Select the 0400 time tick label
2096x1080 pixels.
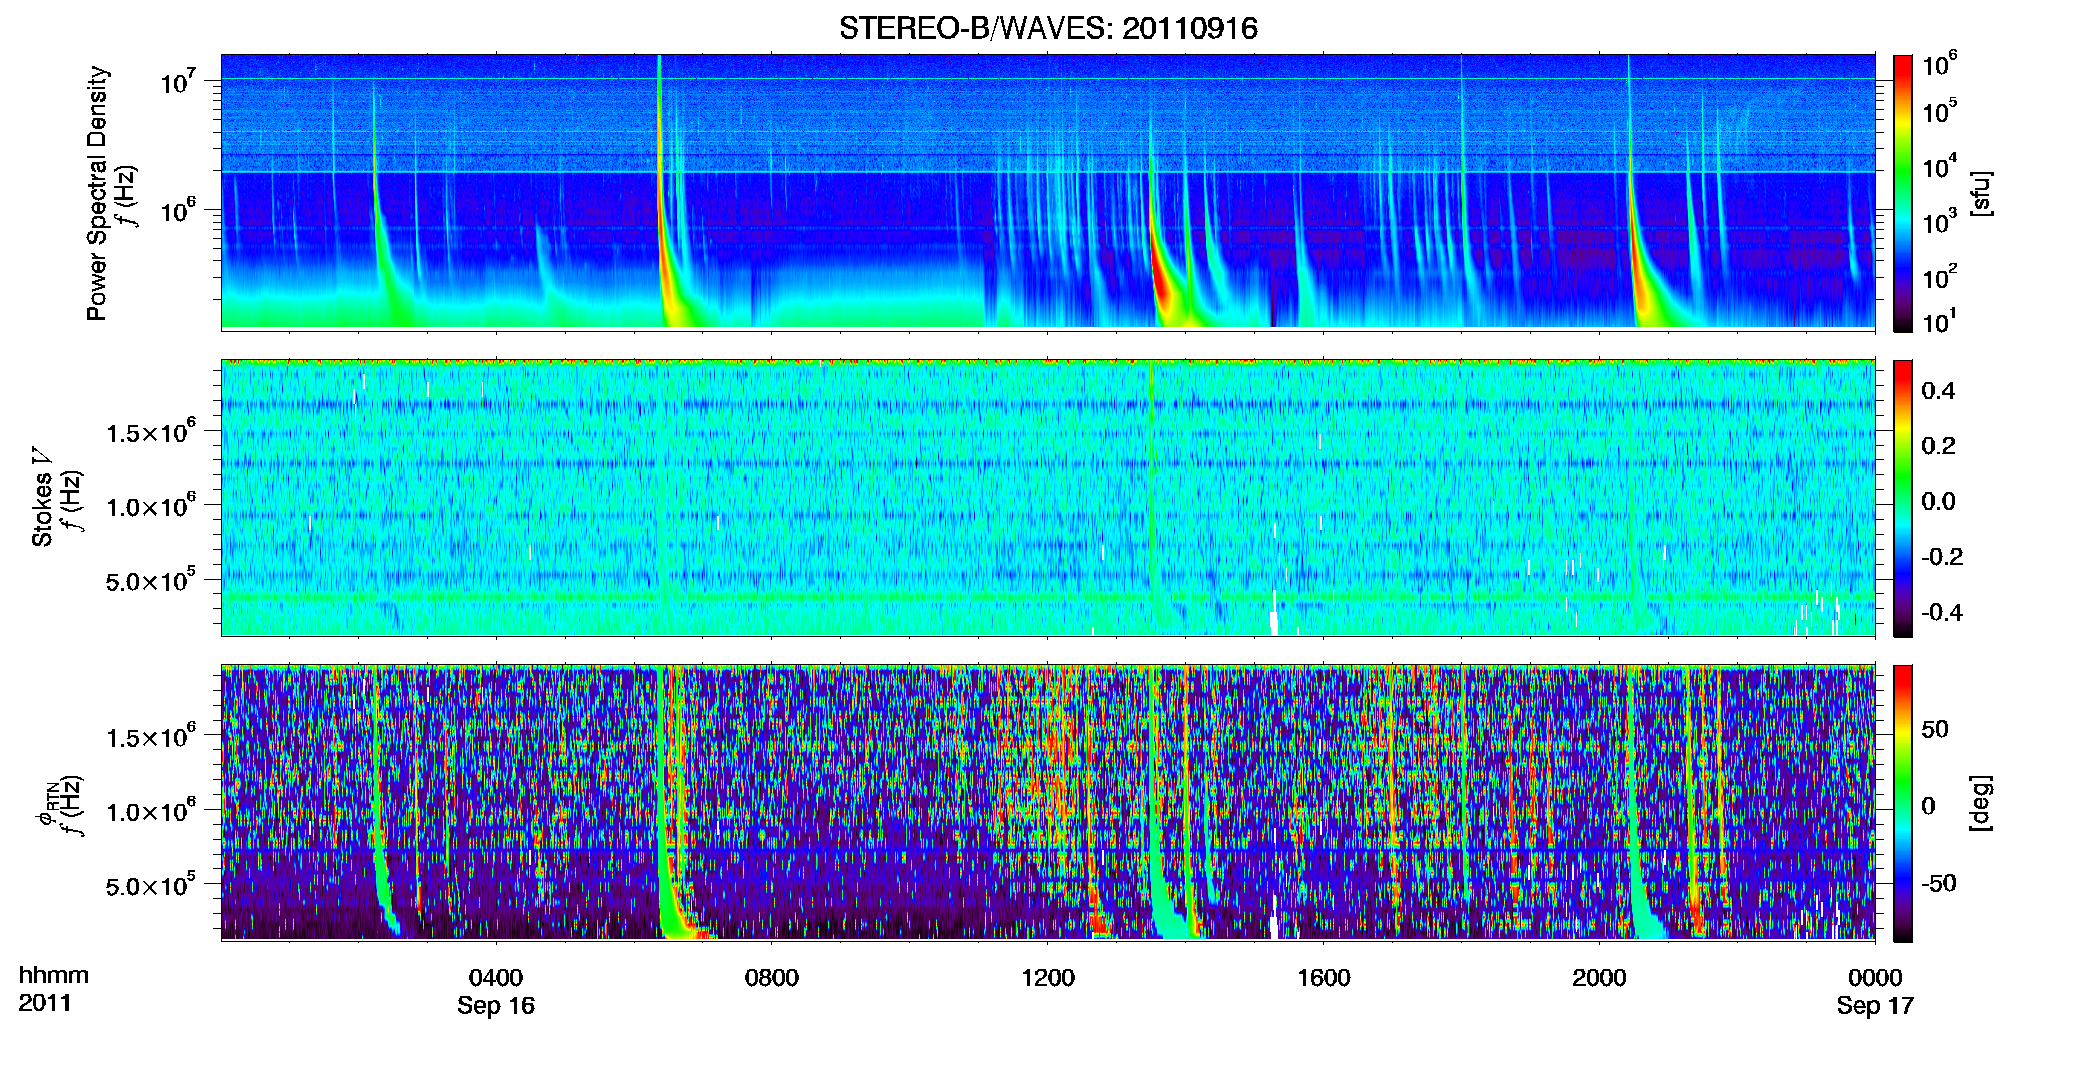(496, 978)
